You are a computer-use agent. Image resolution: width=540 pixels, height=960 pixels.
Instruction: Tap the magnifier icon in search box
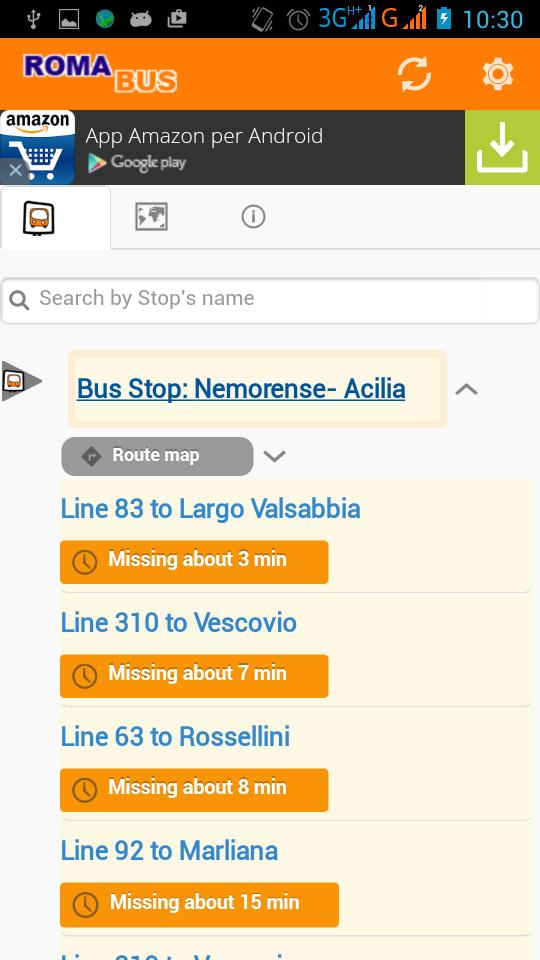pyautogui.click(x=19, y=300)
